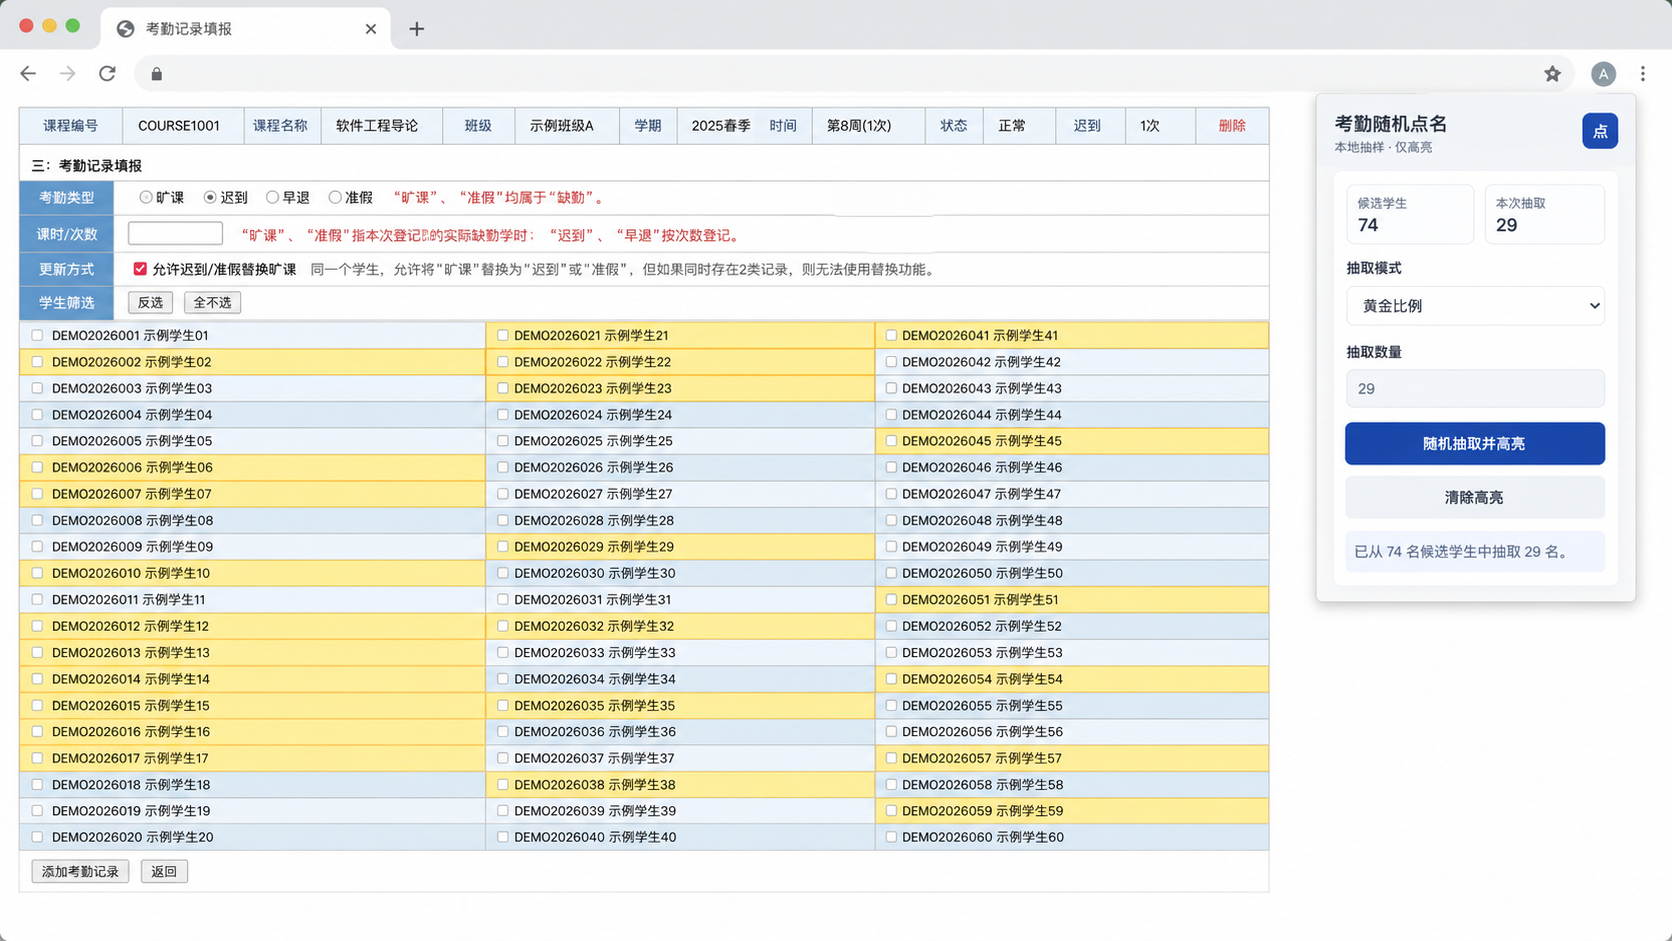Click the 学生筛选 row label

pyautogui.click(x=67, y=303)
